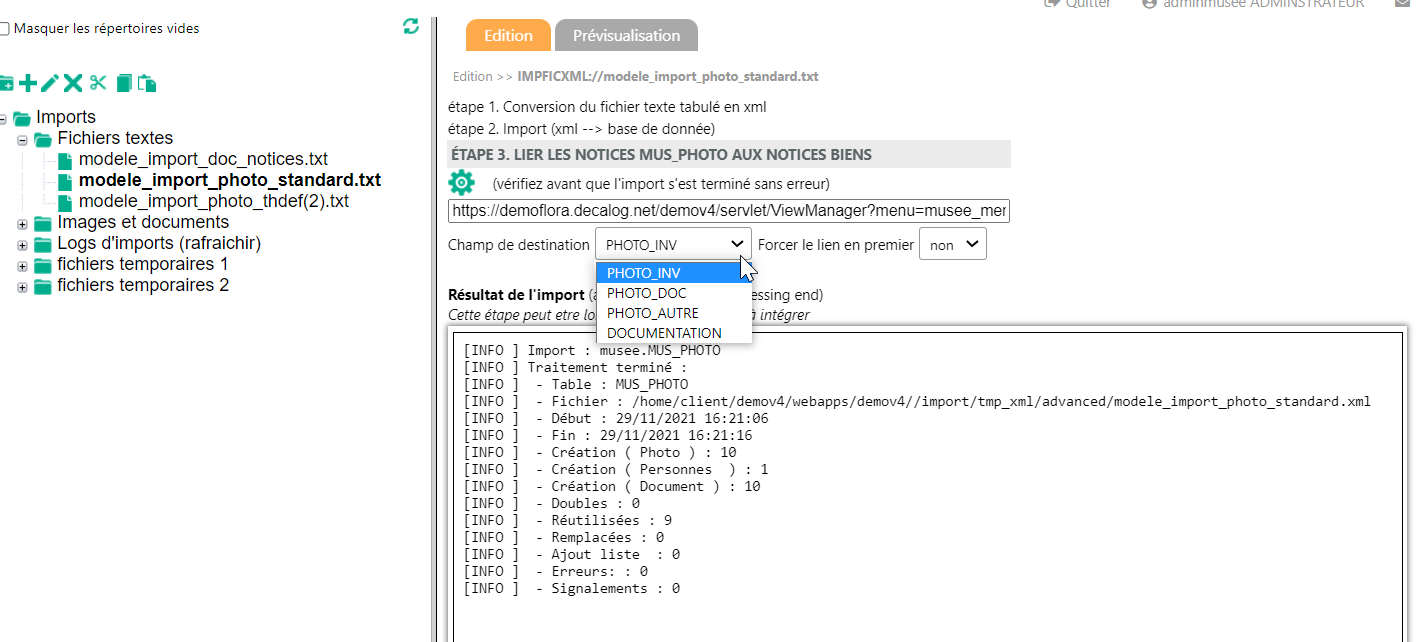Open the fichiers temporaires 2 label
Image resolution: width=1420 pixels, height=642 pixels.
(x=143, y=286)
